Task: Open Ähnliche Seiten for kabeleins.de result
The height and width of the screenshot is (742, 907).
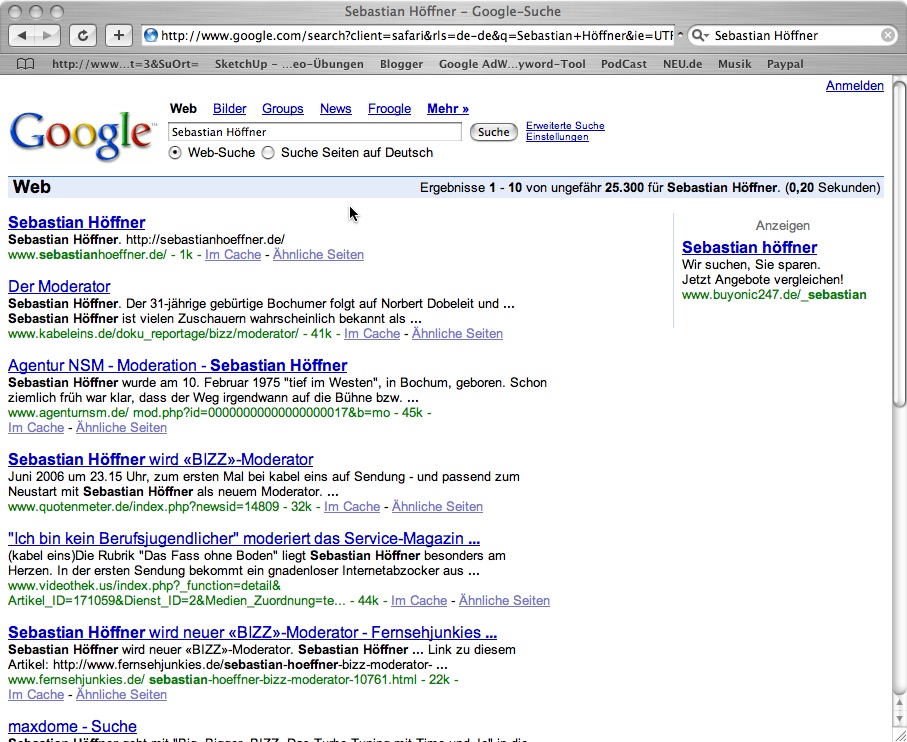Action: coord(457,334)
